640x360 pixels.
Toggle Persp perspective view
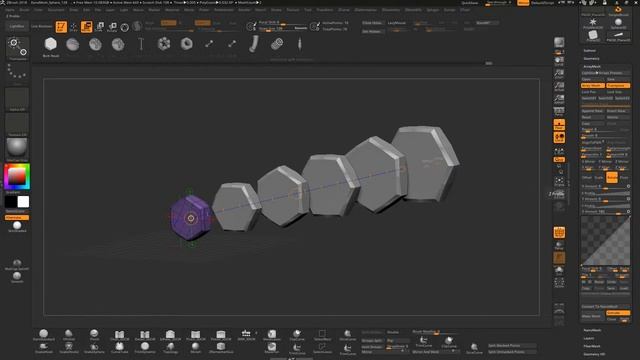click(559, 112)
